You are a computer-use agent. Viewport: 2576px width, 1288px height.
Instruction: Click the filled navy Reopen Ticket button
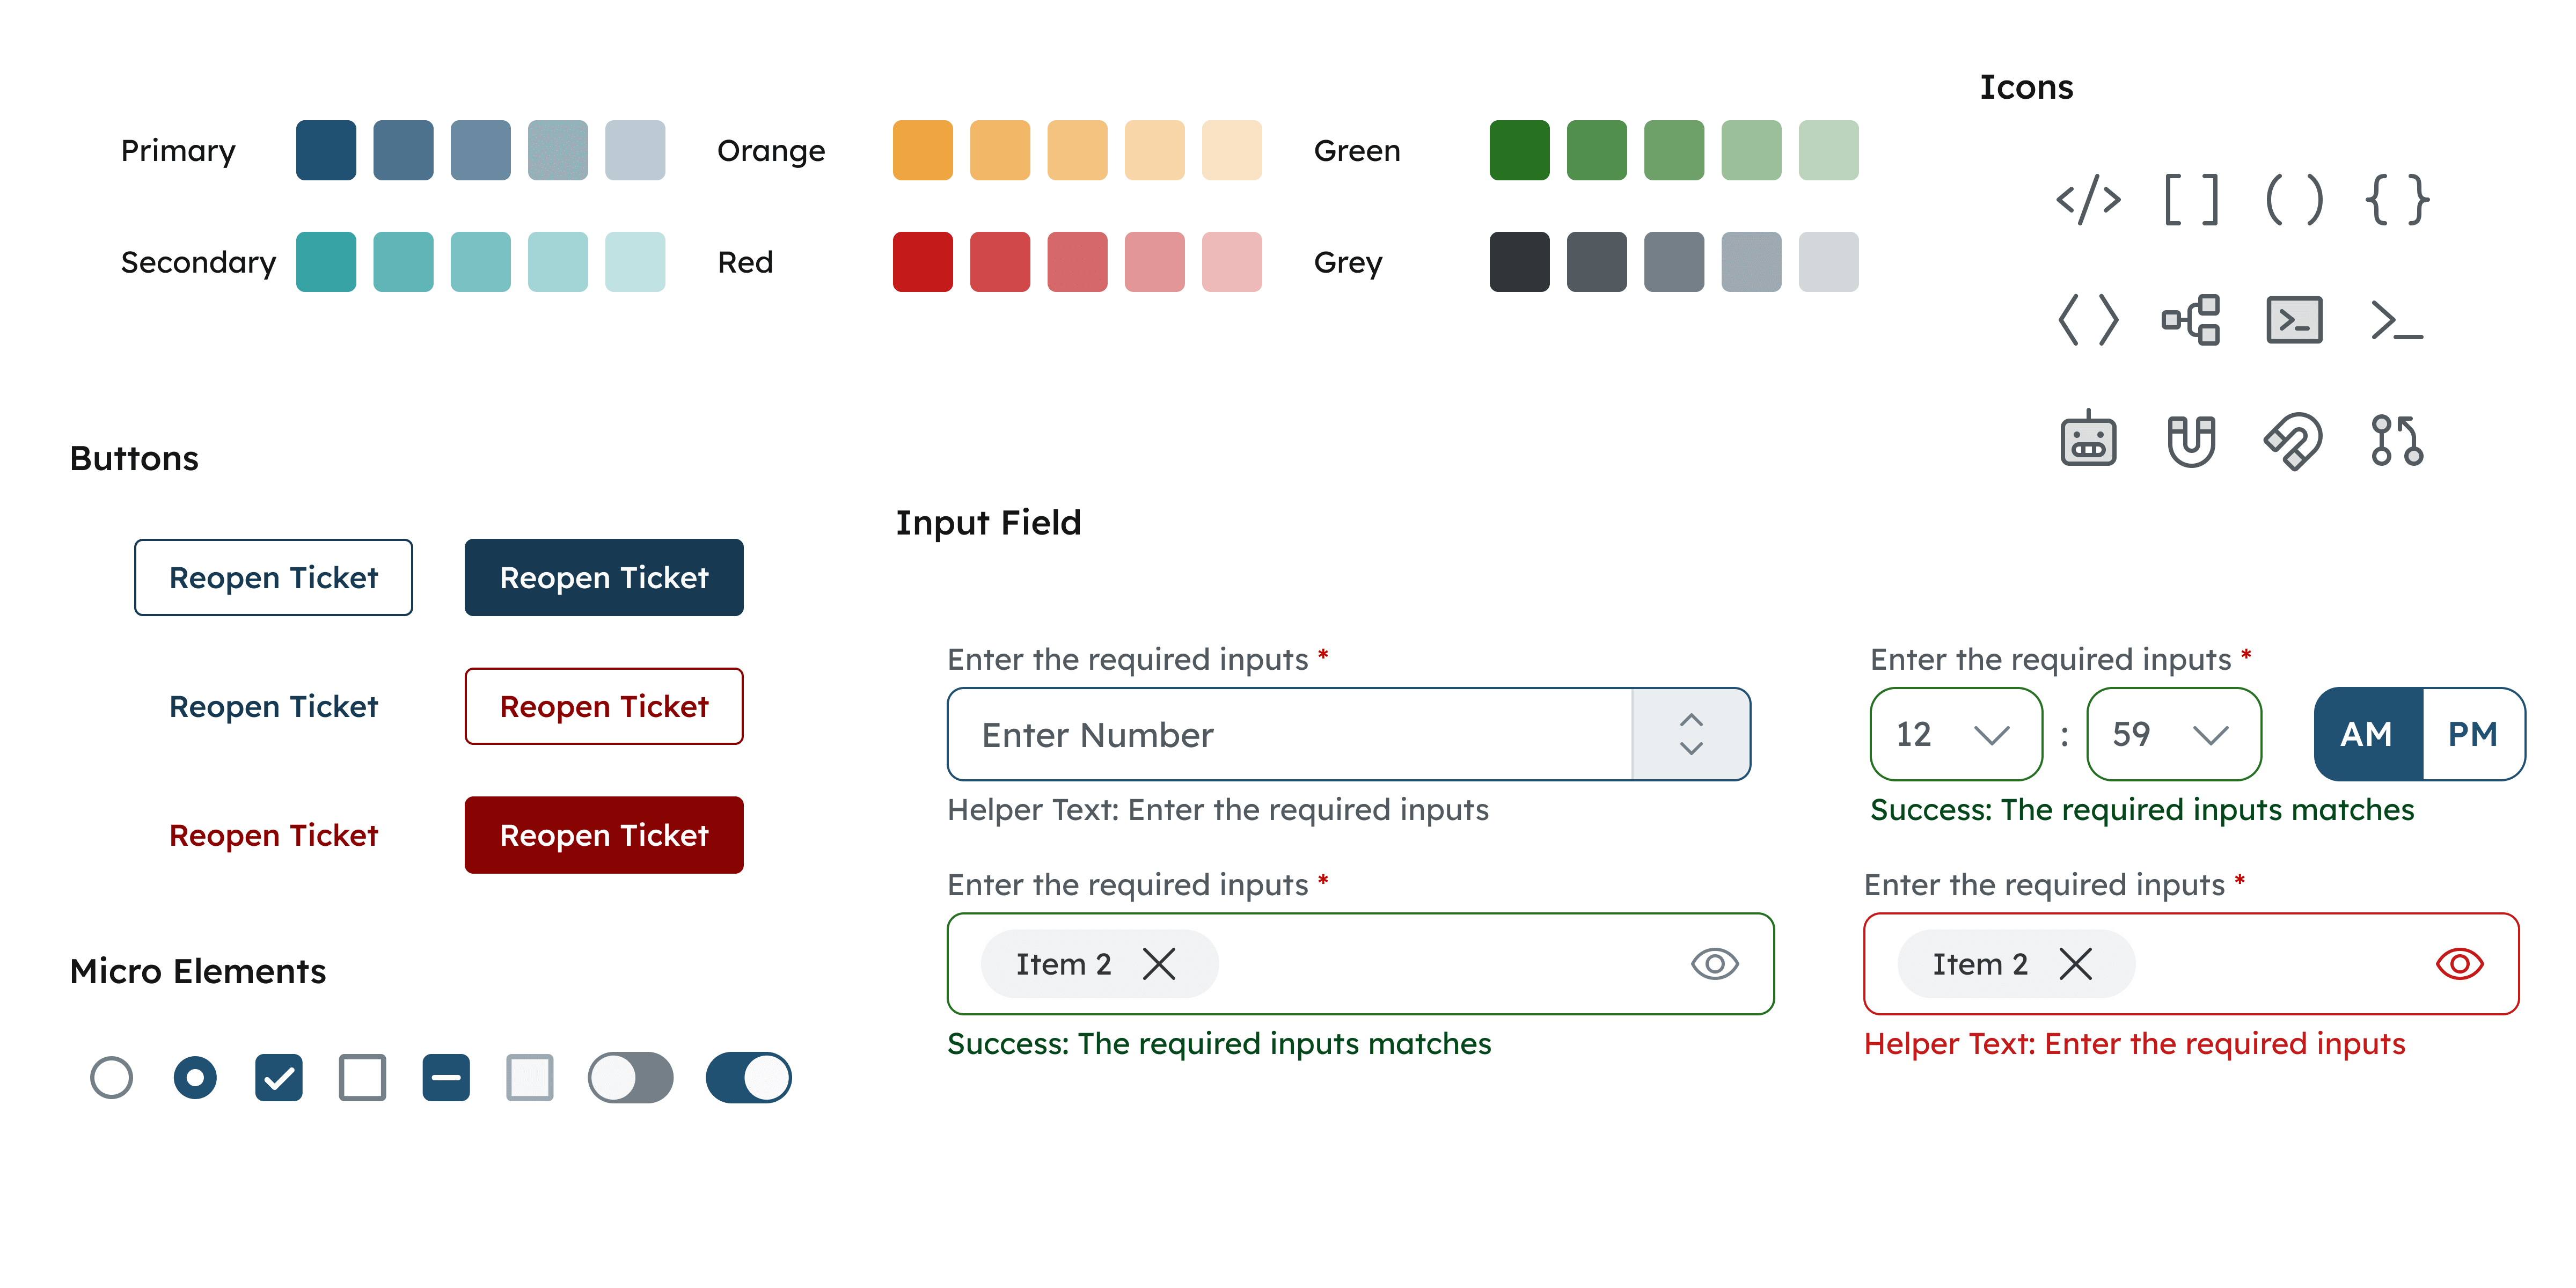pos(604,578)
